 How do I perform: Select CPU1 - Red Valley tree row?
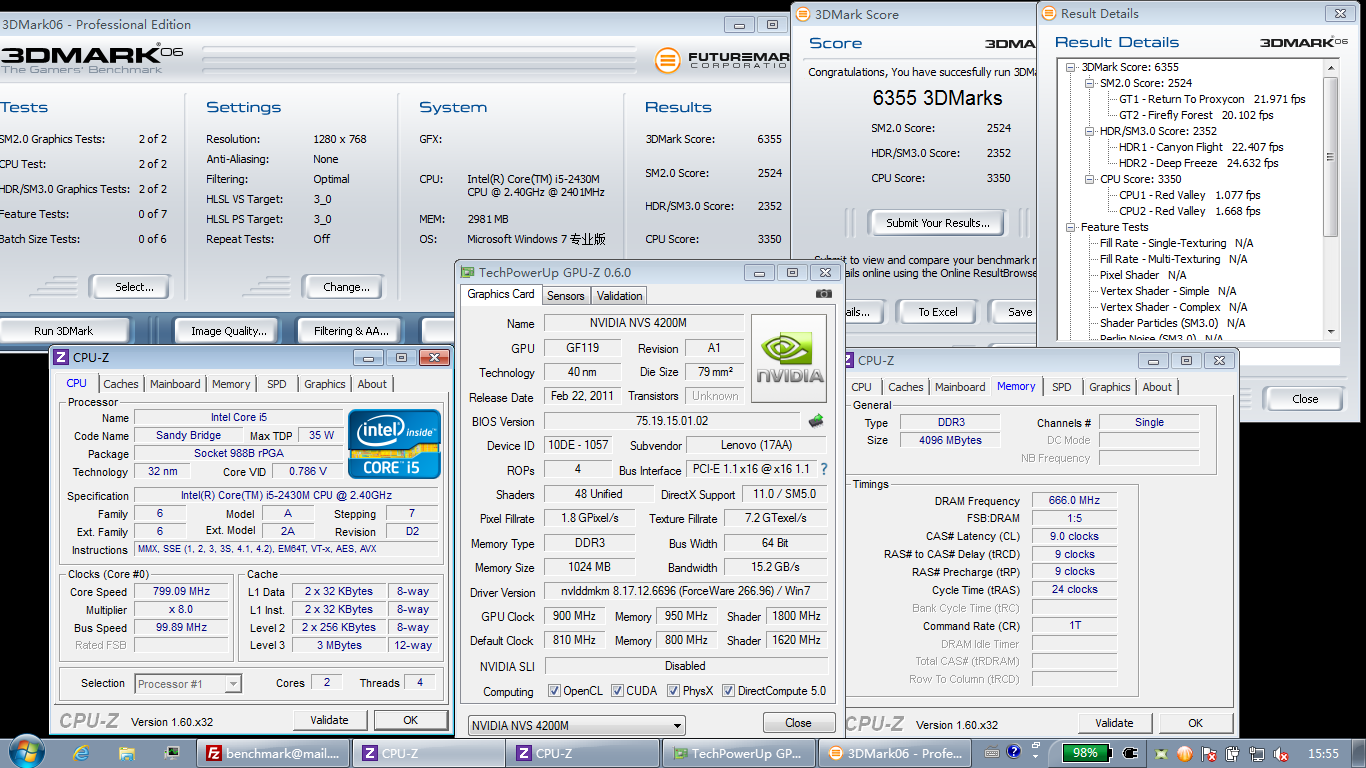click(x=1189, y=195)
